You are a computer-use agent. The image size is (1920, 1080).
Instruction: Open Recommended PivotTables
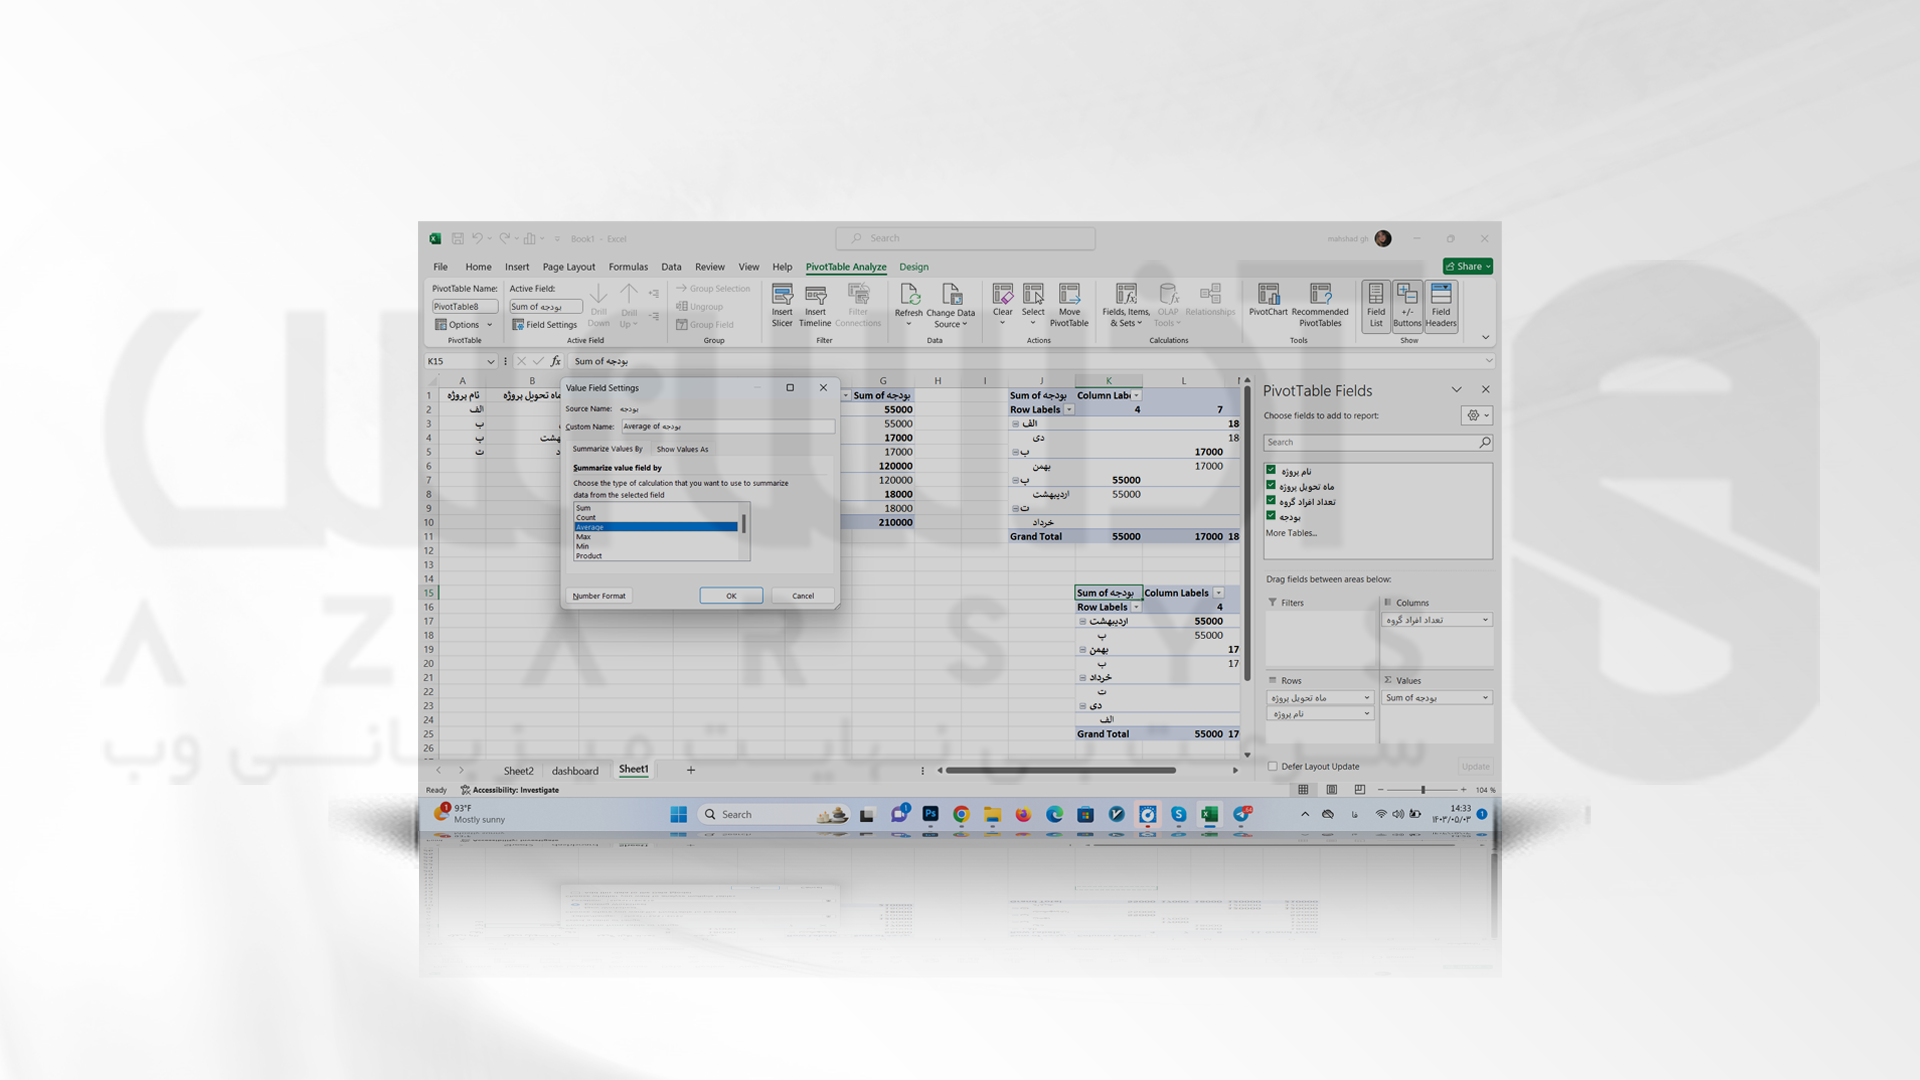(1320, 305)
